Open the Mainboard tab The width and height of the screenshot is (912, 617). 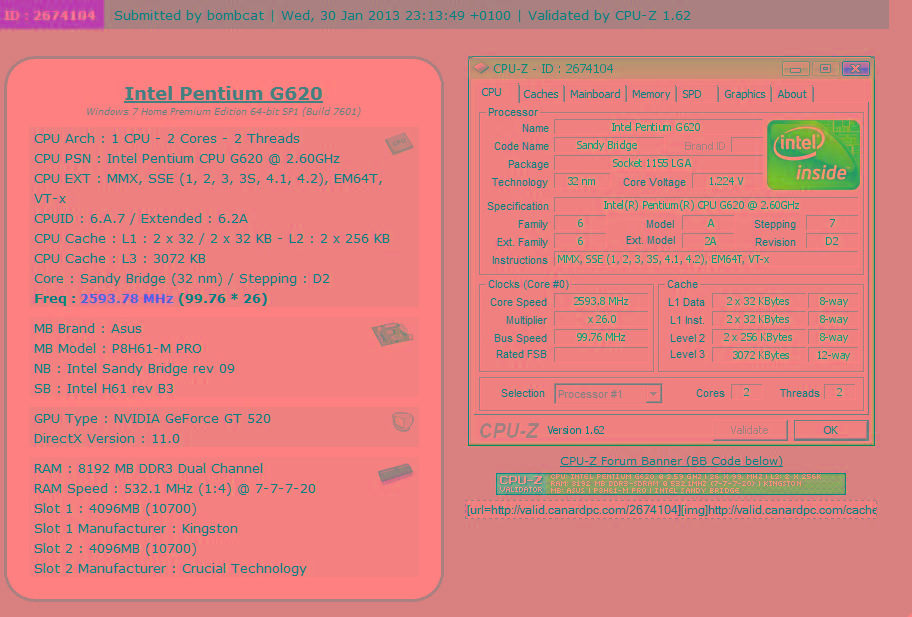pyautogui.click(x=595, y=94)
